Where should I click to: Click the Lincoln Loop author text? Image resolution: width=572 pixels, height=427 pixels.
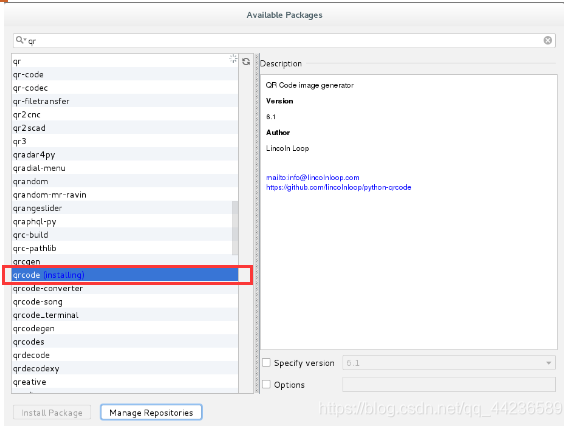click(287, 148)
